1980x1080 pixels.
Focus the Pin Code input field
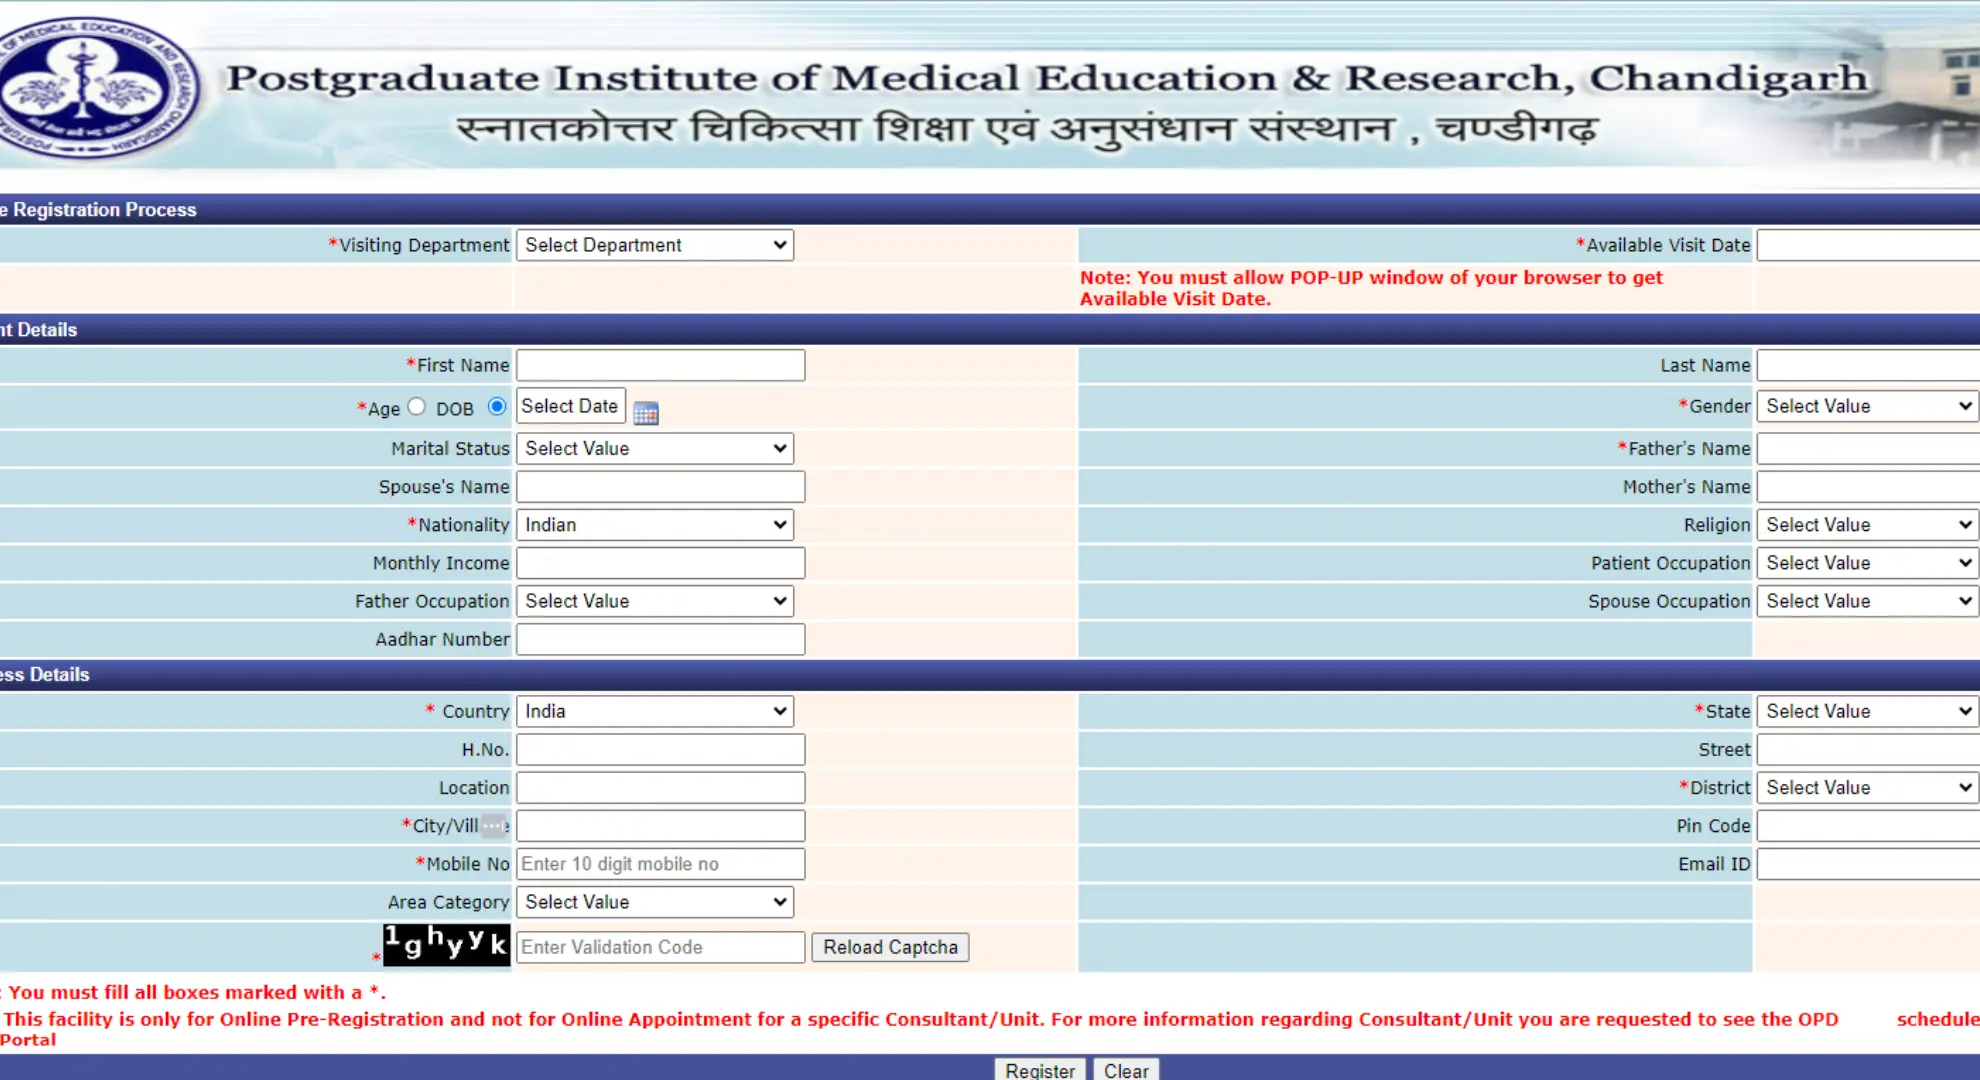tap(1868, 825)
